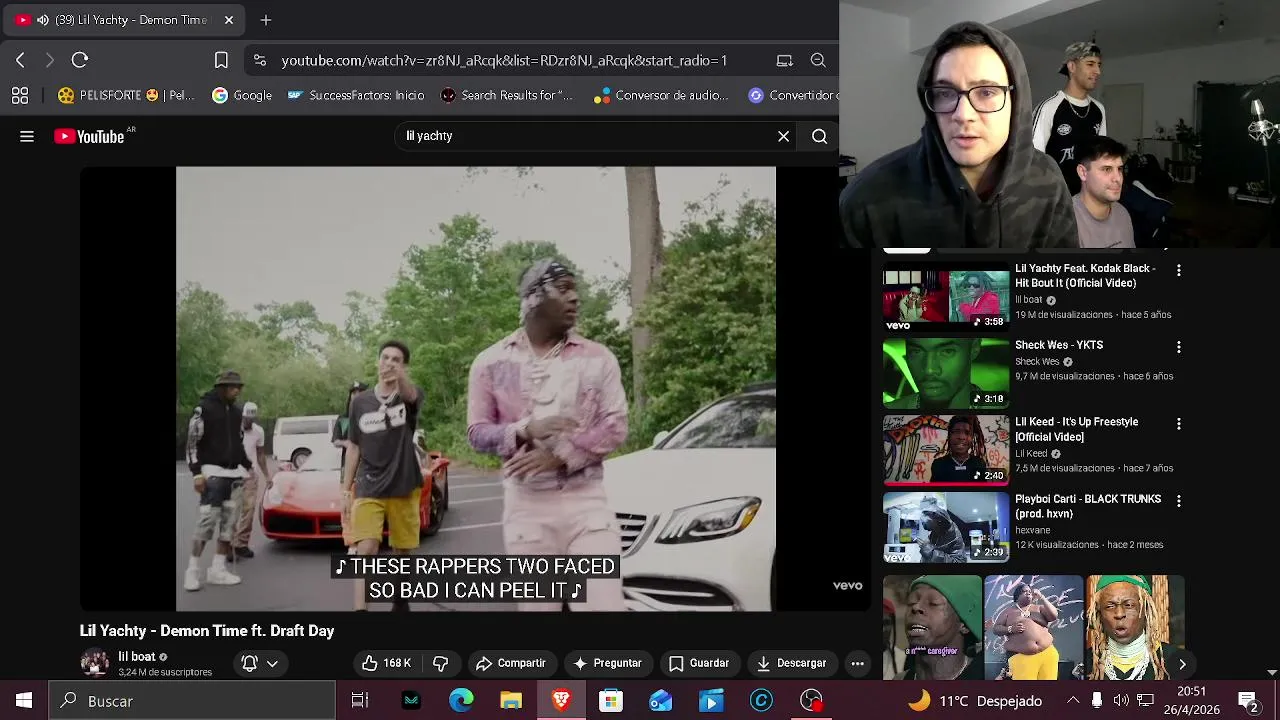Click the Buscar taskbar search box
1280x720 pixels.
[x=192, y=701]
